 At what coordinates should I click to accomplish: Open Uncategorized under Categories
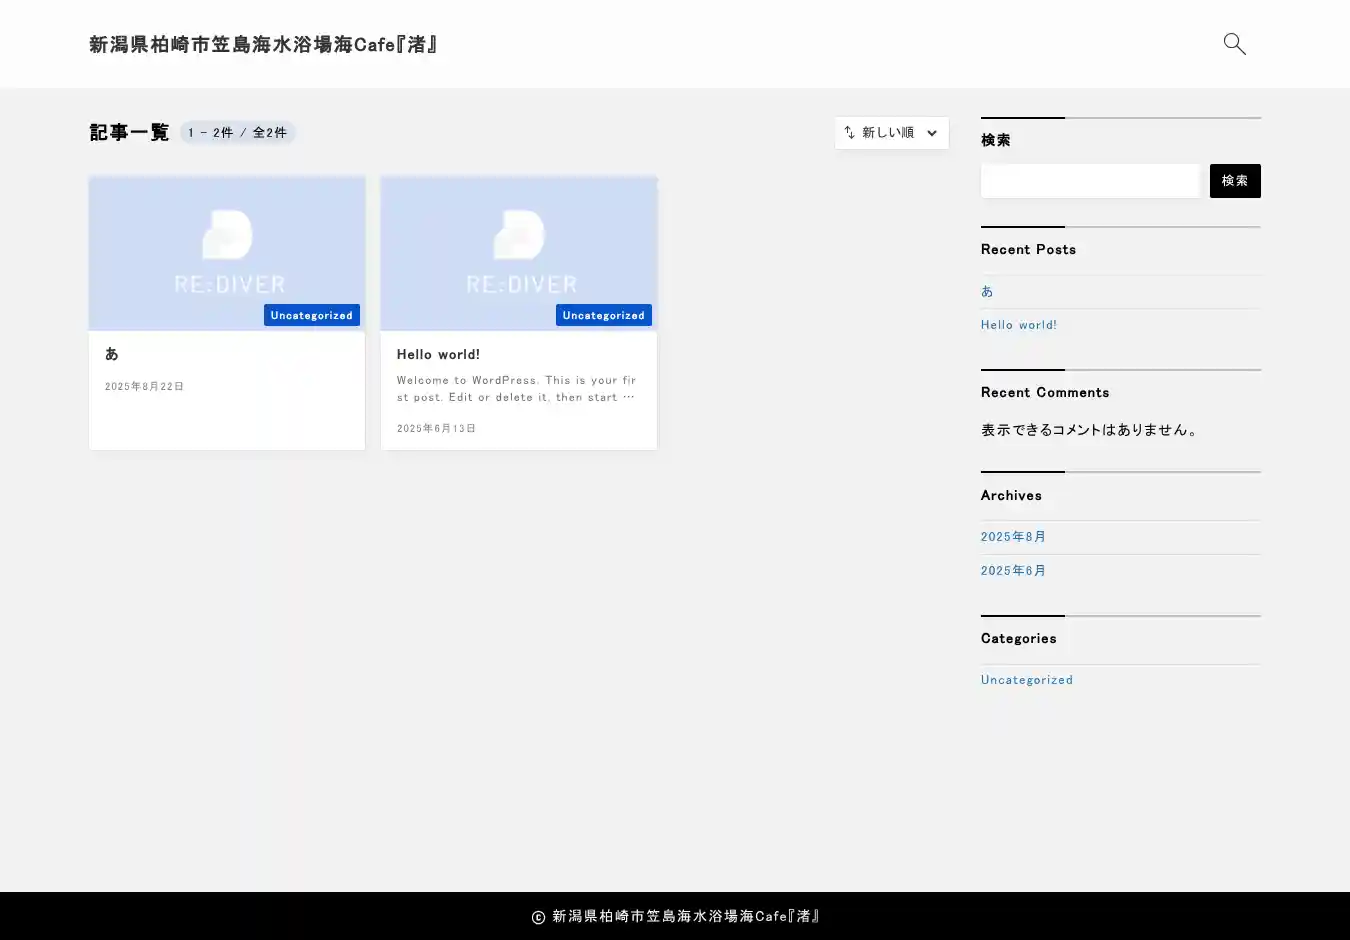pos(1026,680)
